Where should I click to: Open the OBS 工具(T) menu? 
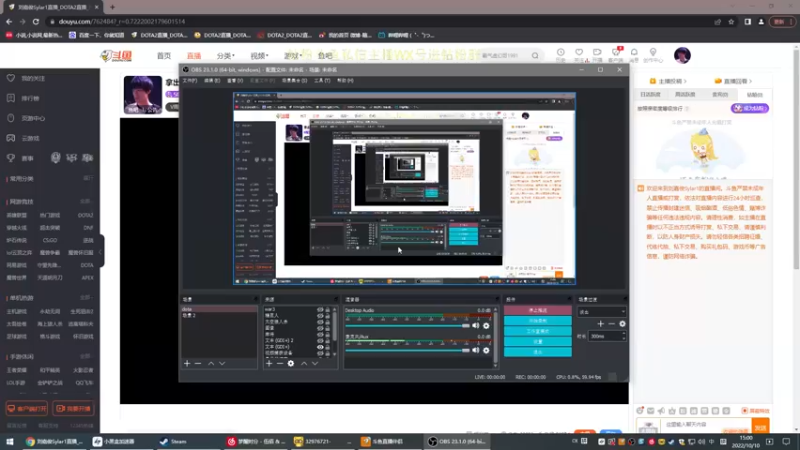322,81
